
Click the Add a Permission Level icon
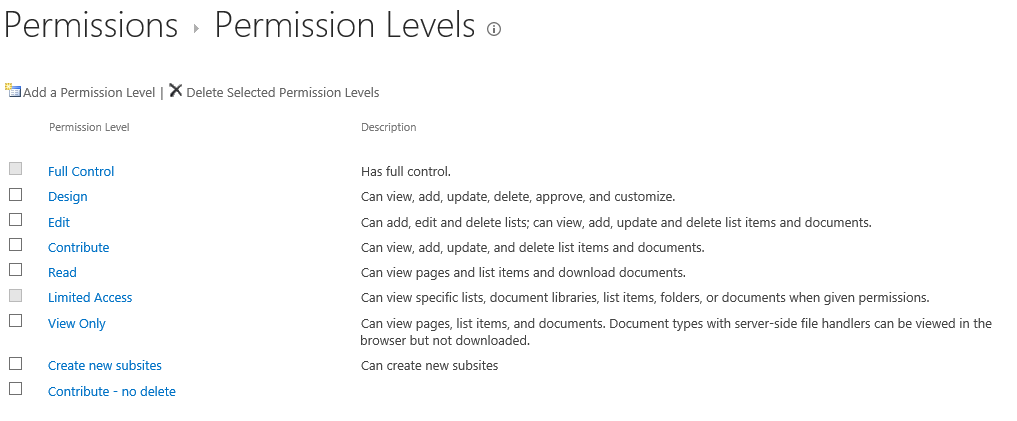click(x=13, y=91)
